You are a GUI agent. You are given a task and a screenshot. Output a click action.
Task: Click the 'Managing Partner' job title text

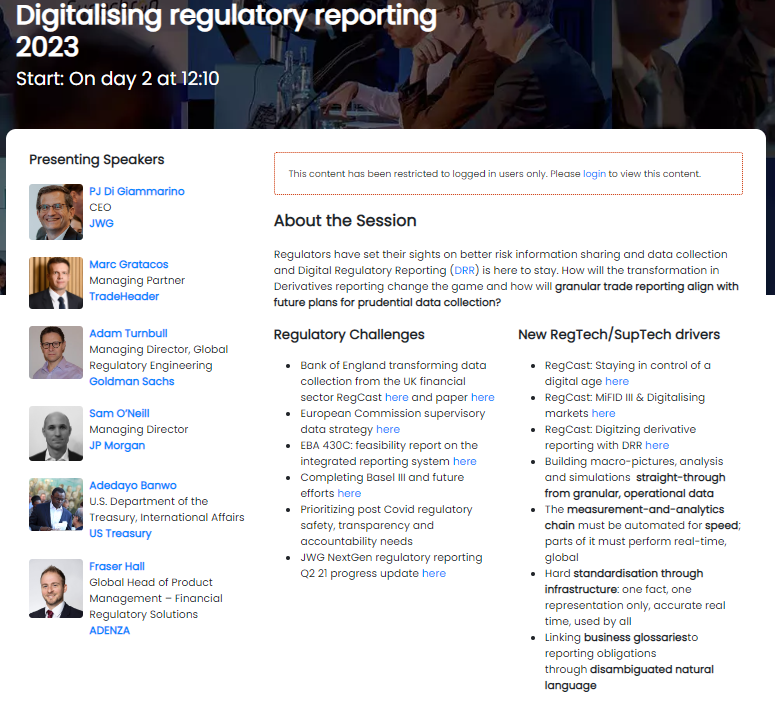point(137,280)
